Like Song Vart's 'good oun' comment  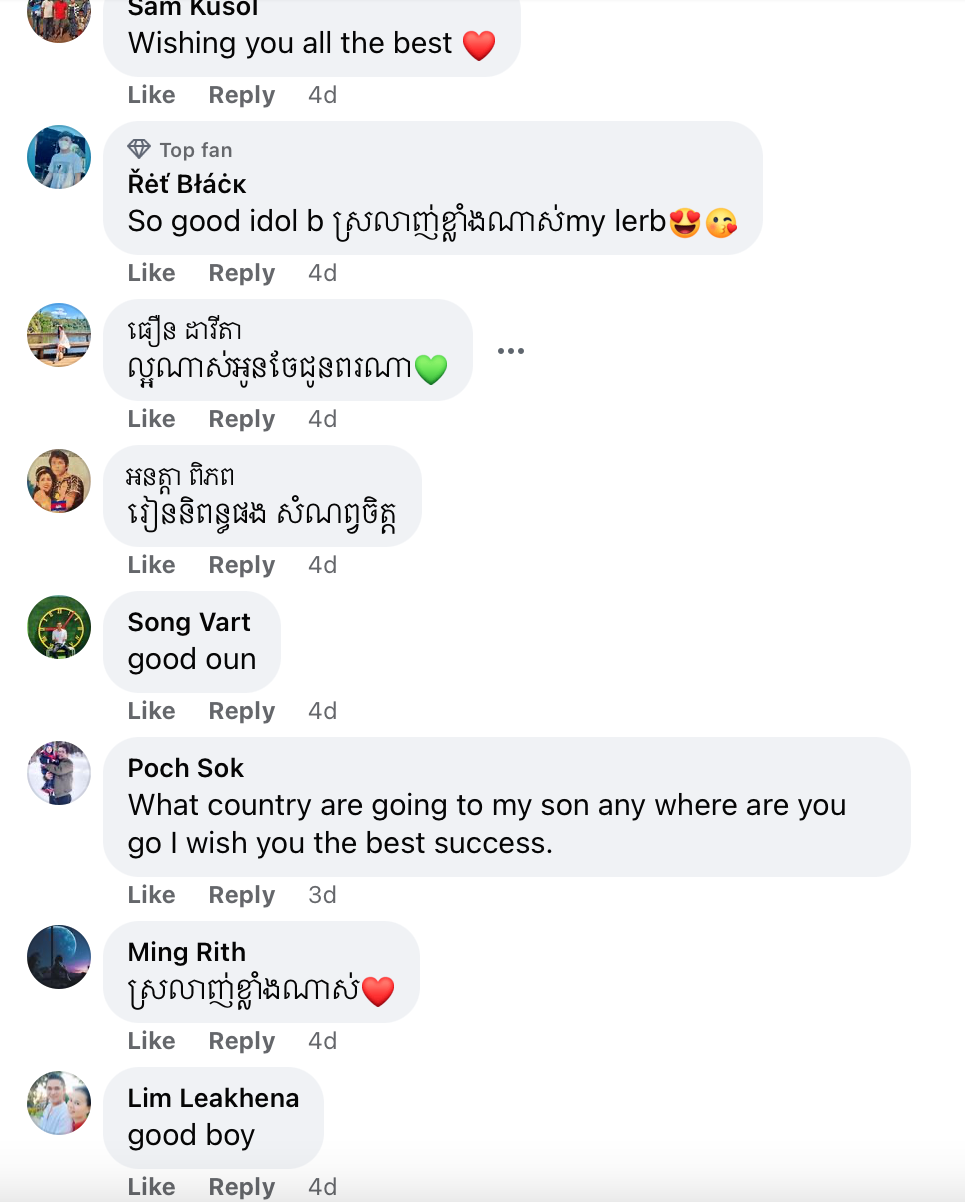point(151,711)
